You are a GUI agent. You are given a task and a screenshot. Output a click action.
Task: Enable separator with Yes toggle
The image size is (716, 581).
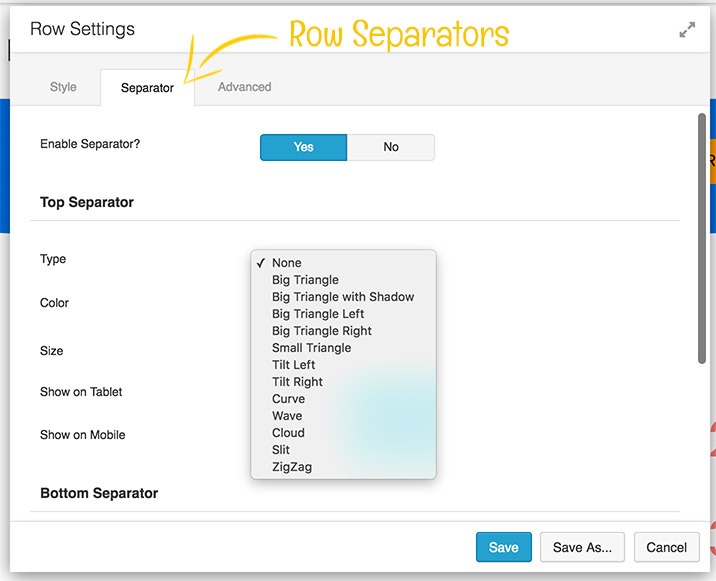[x=303, y=147]
